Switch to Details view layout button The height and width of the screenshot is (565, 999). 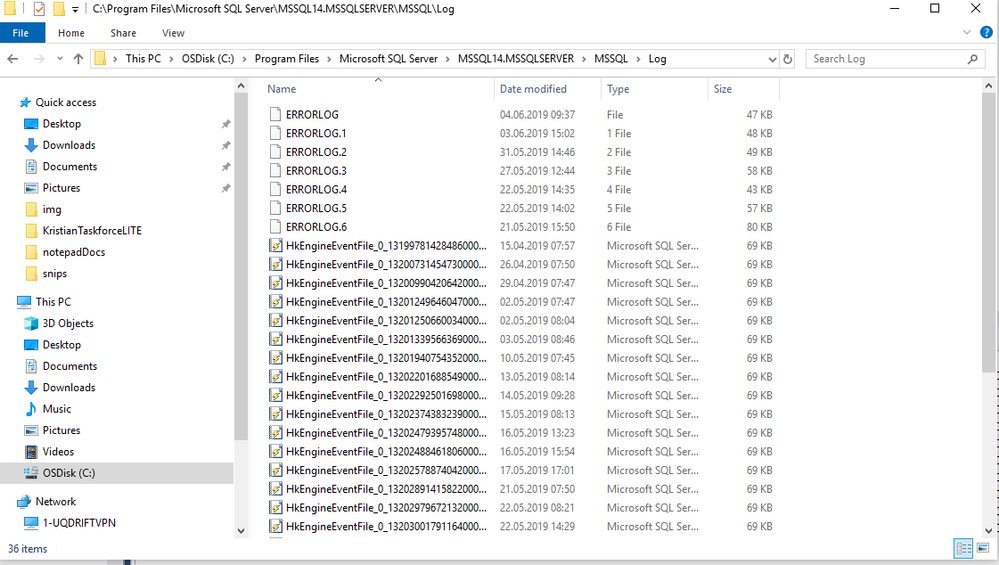coord(963,548)
